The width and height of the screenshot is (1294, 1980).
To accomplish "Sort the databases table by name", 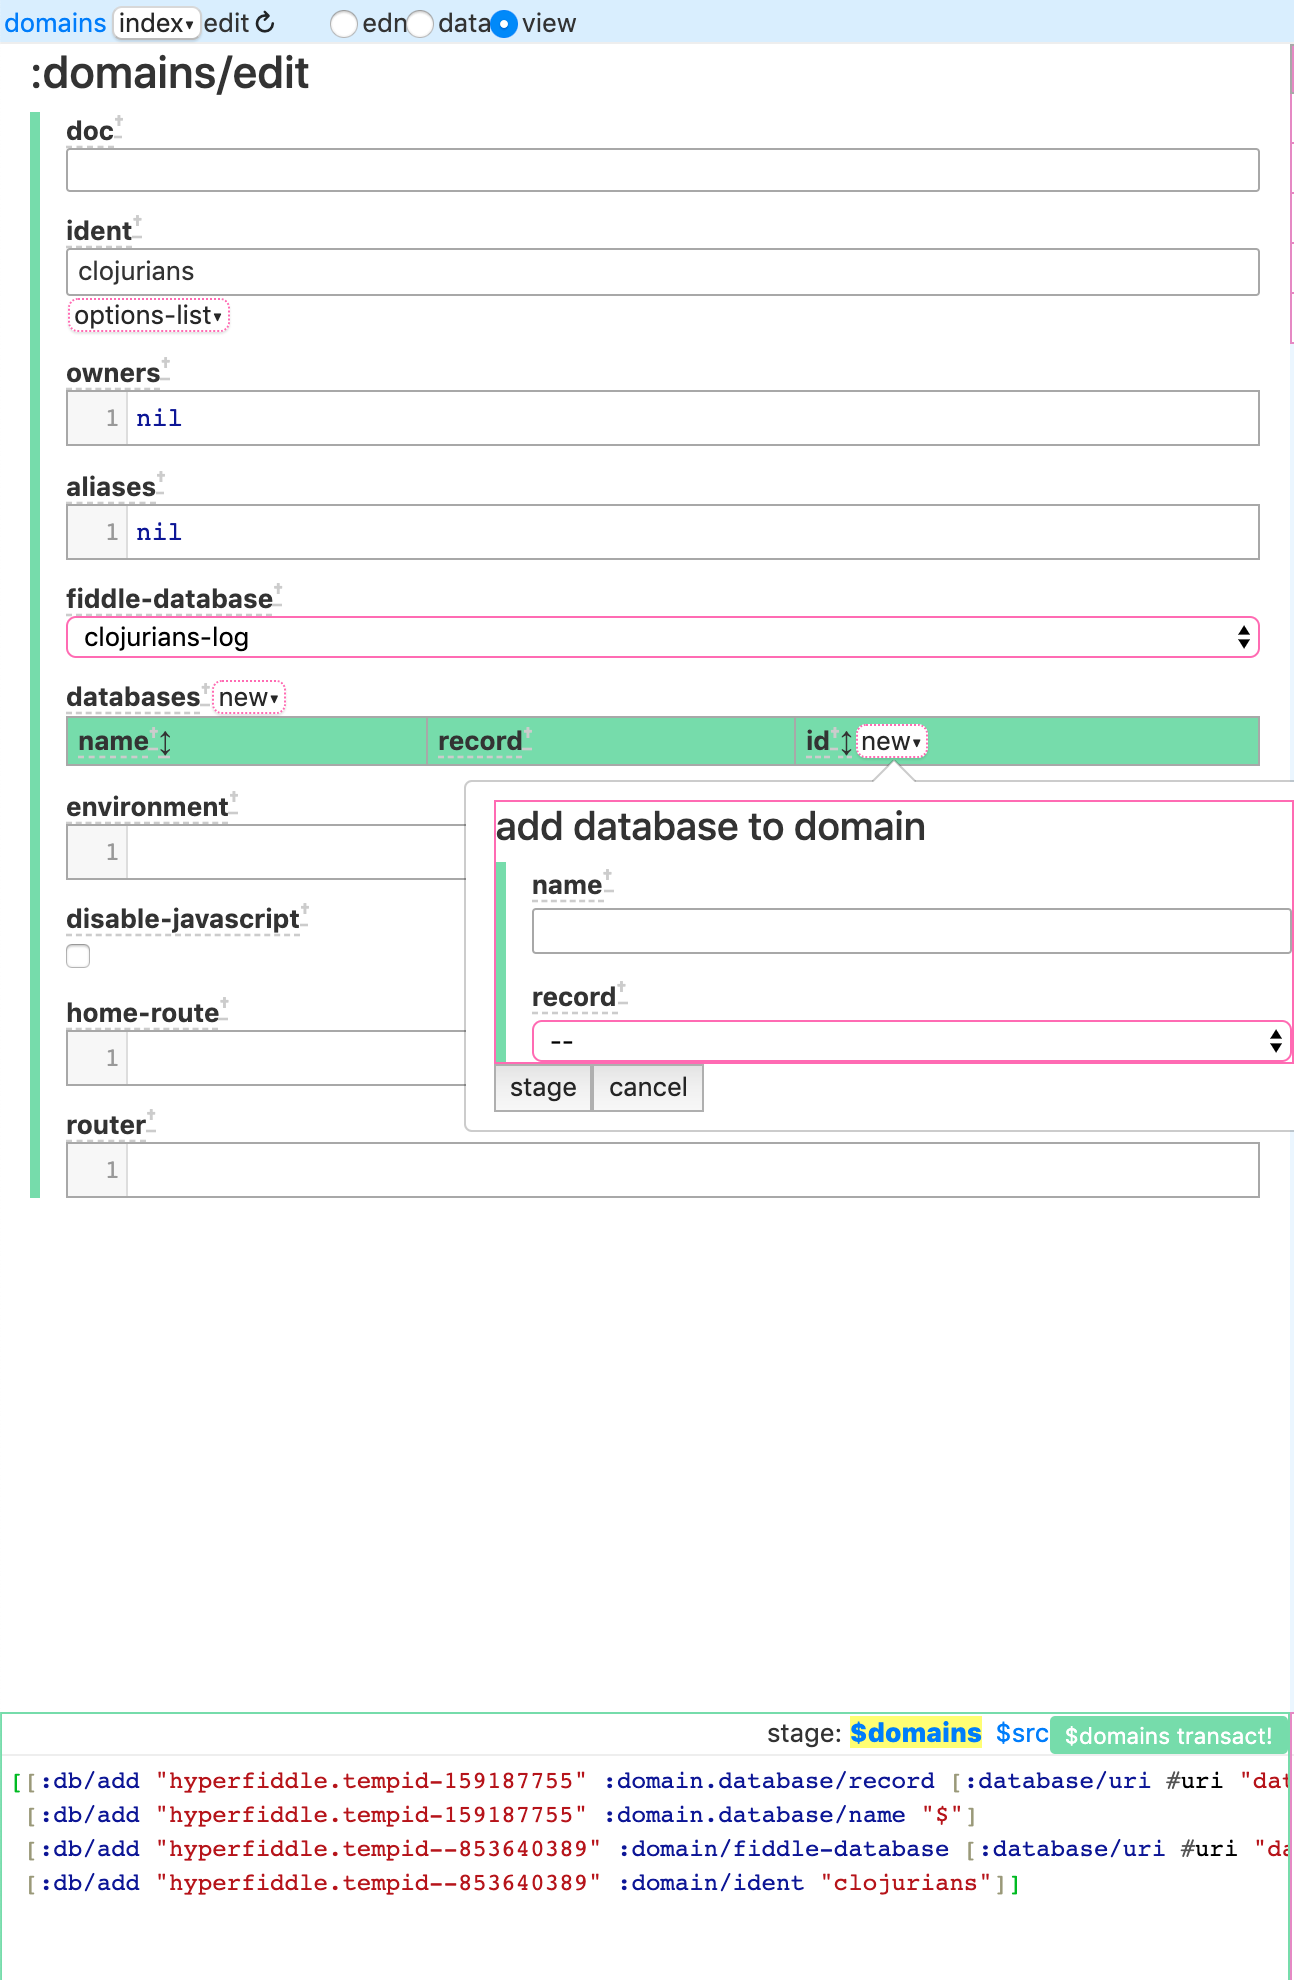I will coord(165,742).
